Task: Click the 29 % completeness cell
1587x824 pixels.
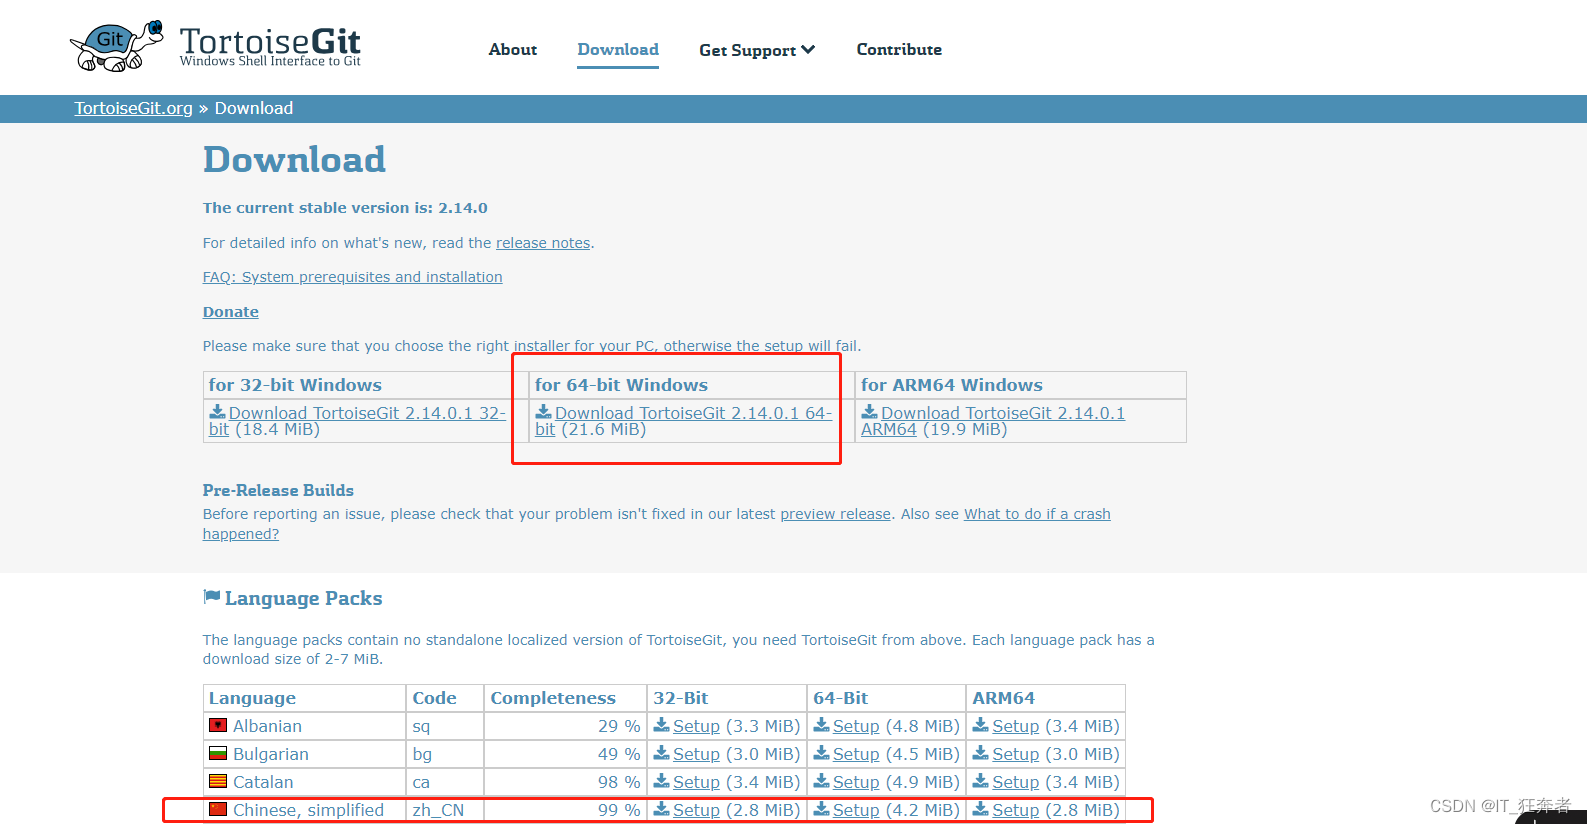Action: 566,726
